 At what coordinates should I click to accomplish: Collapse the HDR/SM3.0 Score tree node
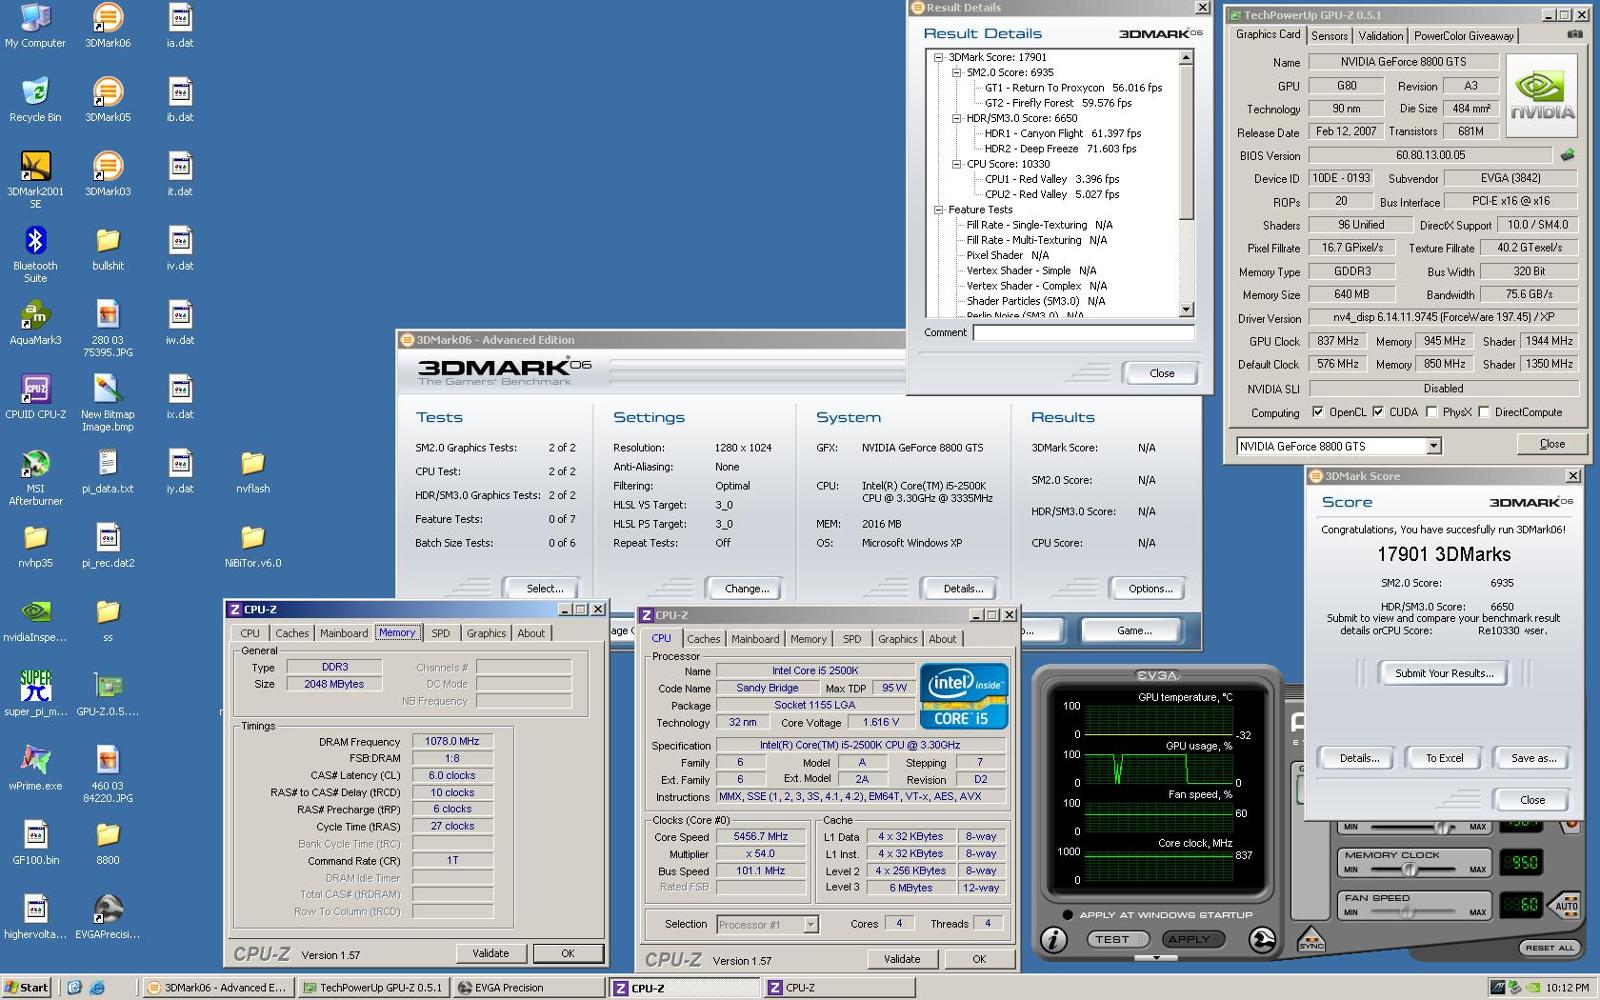956,118
